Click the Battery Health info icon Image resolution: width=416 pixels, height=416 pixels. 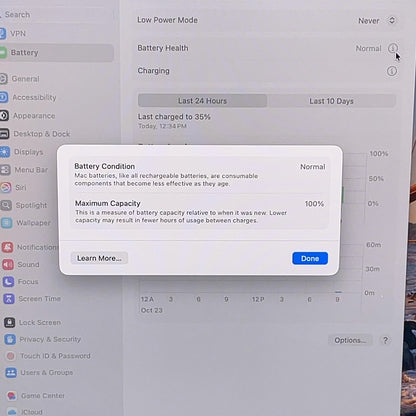(x=393, y=48)
